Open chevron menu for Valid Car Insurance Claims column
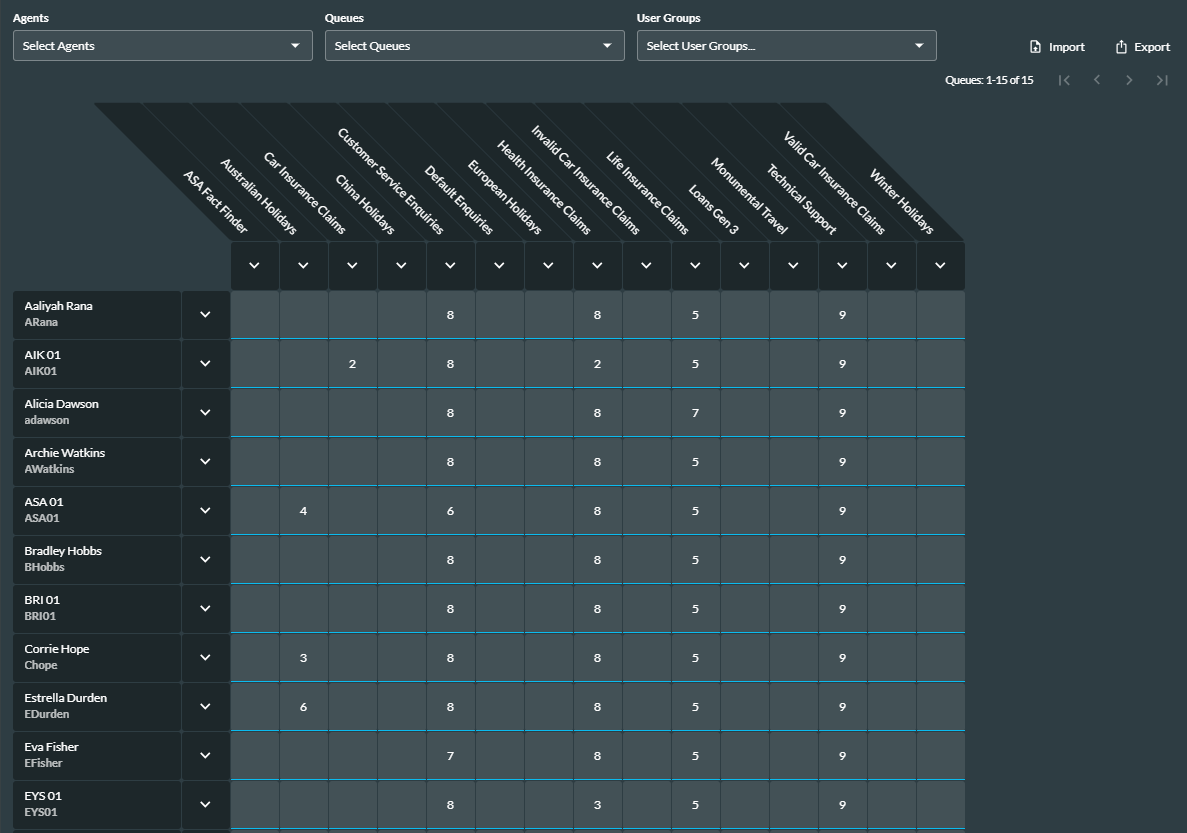Screen dimensions: 1187x833 pos(891,266)
